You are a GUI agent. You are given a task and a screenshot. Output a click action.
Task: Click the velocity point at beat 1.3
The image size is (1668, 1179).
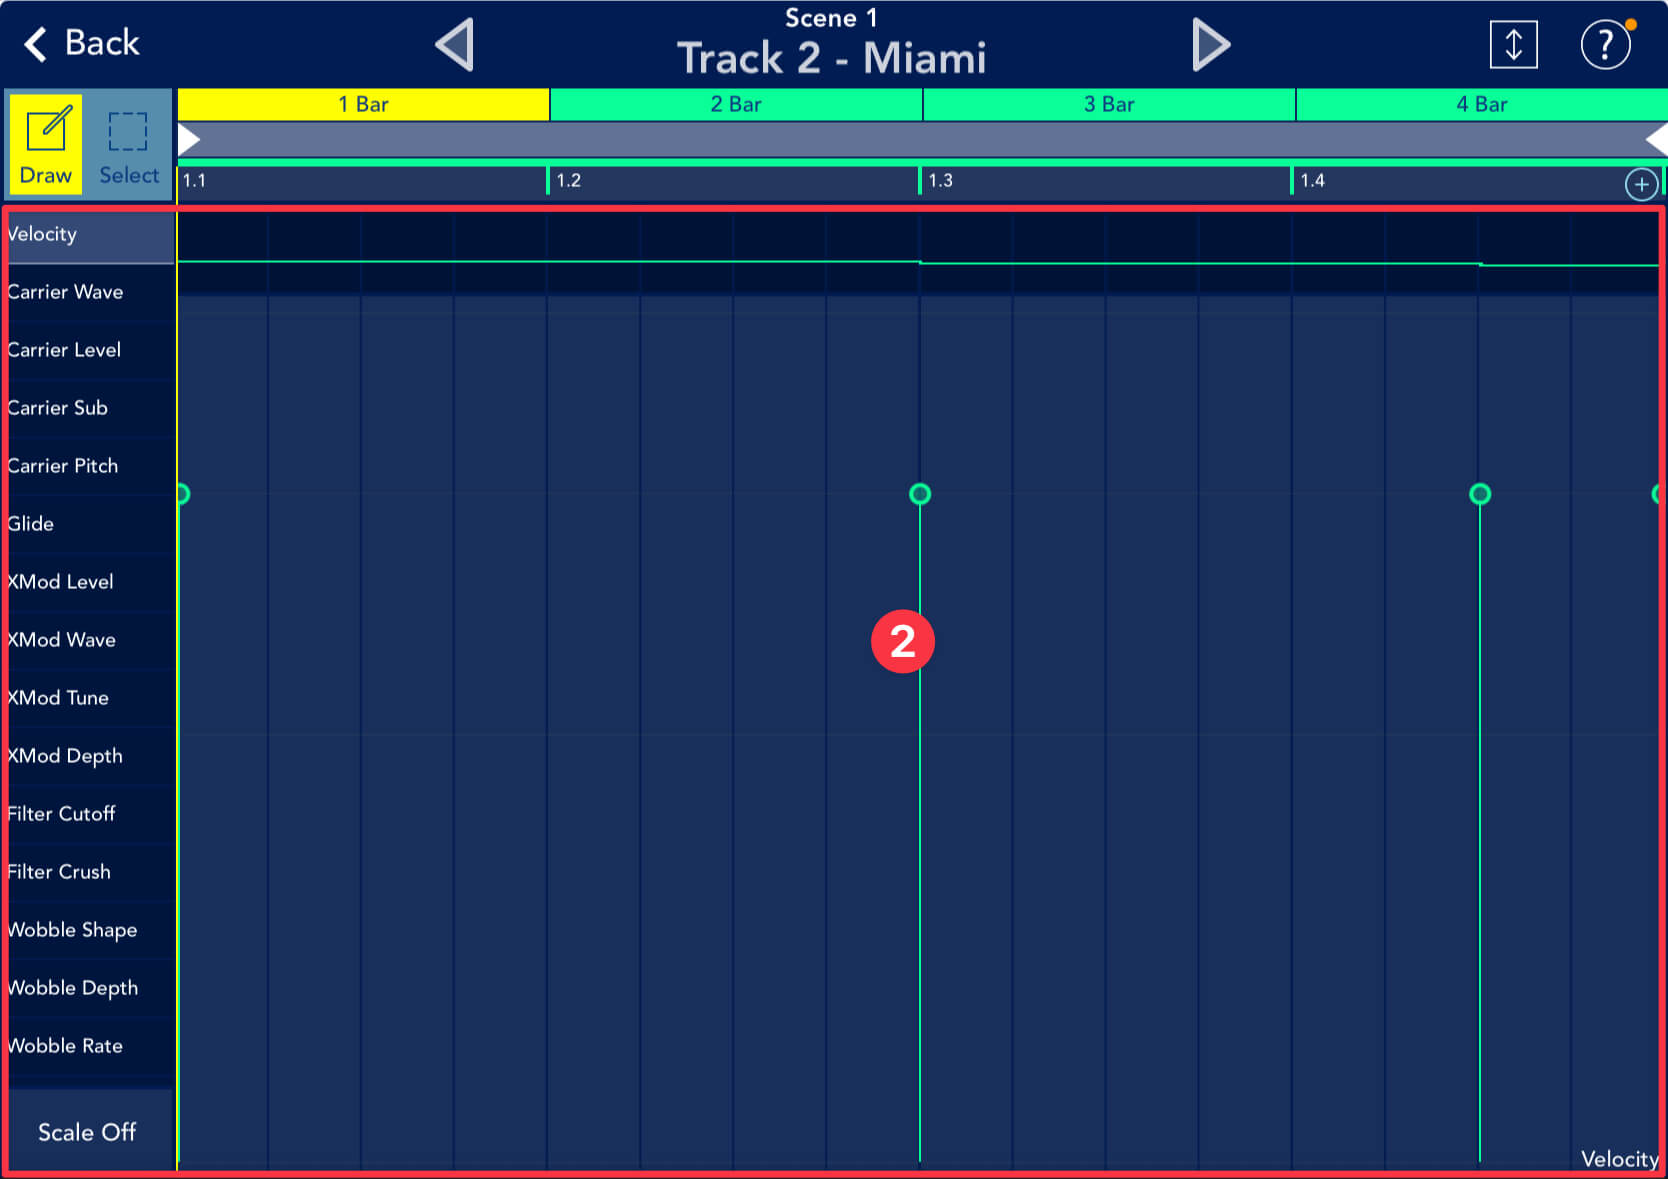(920, 494)
